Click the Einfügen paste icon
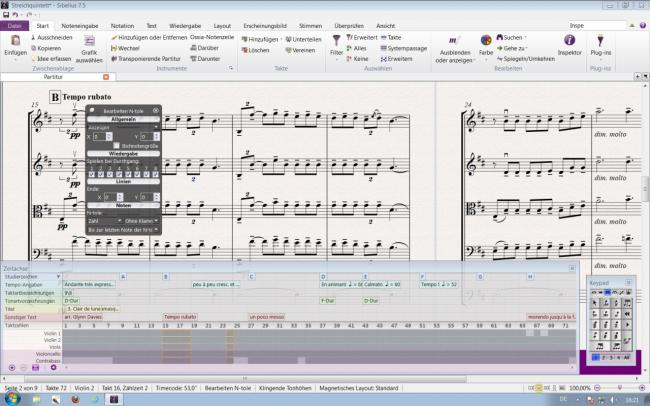The width and height of the screenshot is (650, 406). coord(15,41)
